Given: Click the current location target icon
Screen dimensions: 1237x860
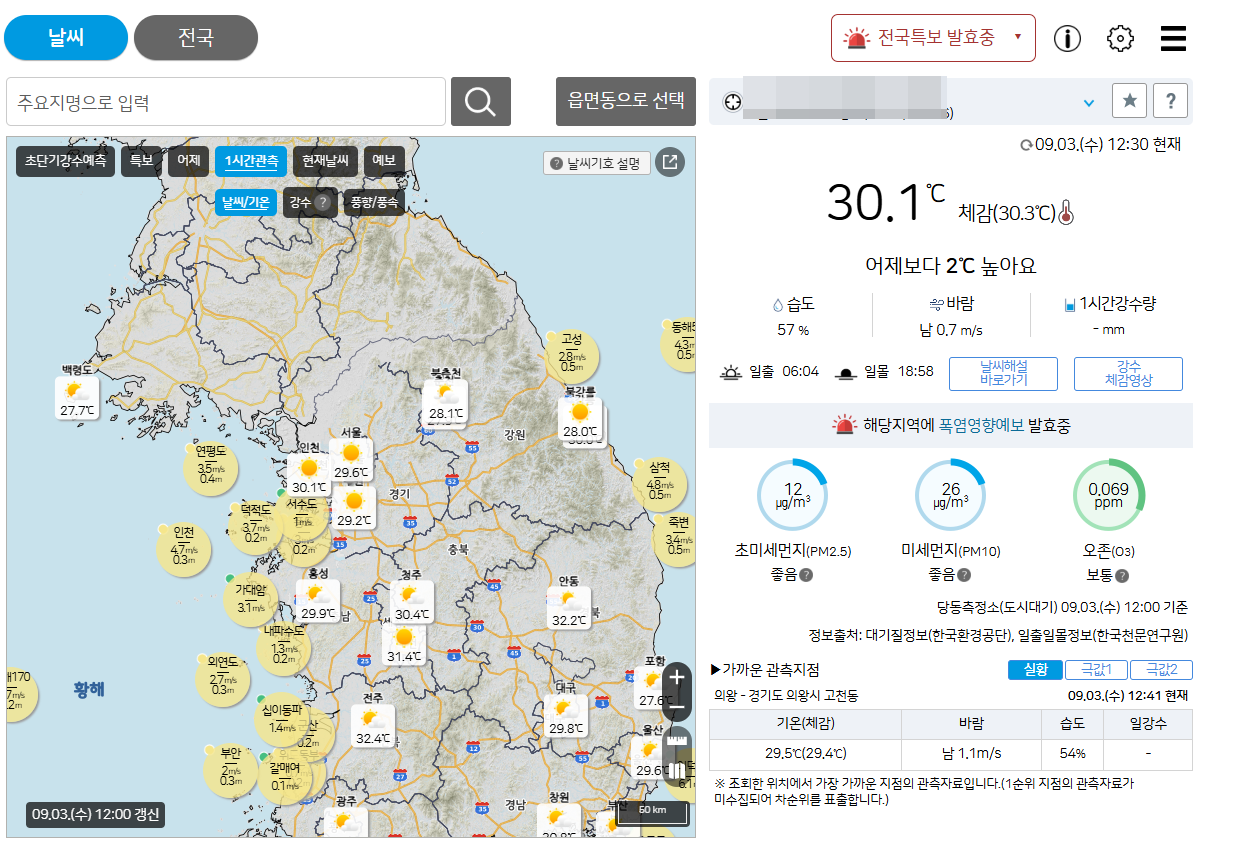Looking at the screenshot, I should 732,101.
